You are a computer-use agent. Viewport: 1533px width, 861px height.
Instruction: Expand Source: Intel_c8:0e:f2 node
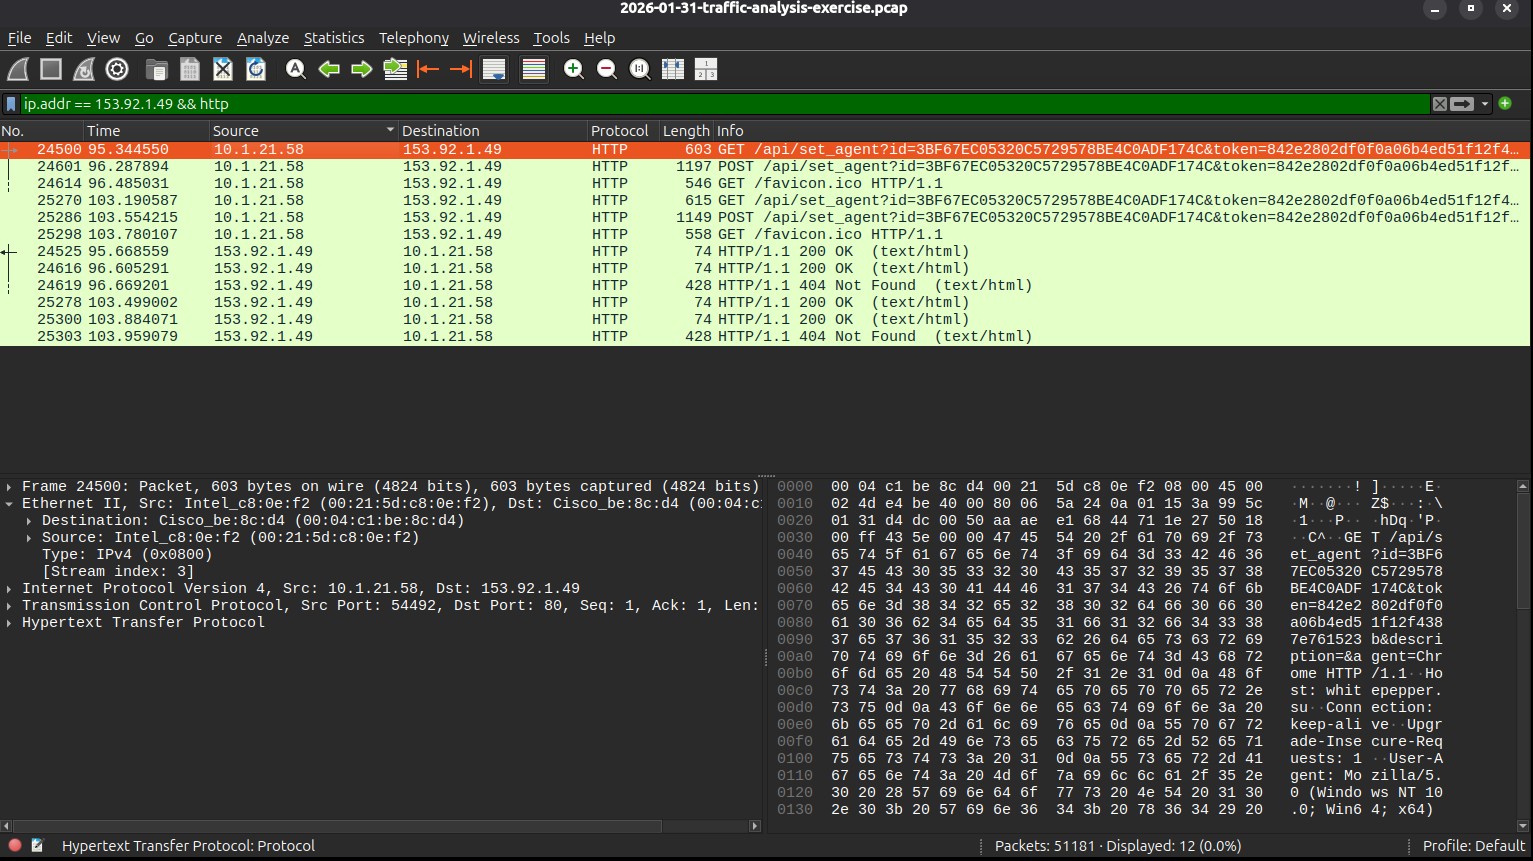pos(29,538)
